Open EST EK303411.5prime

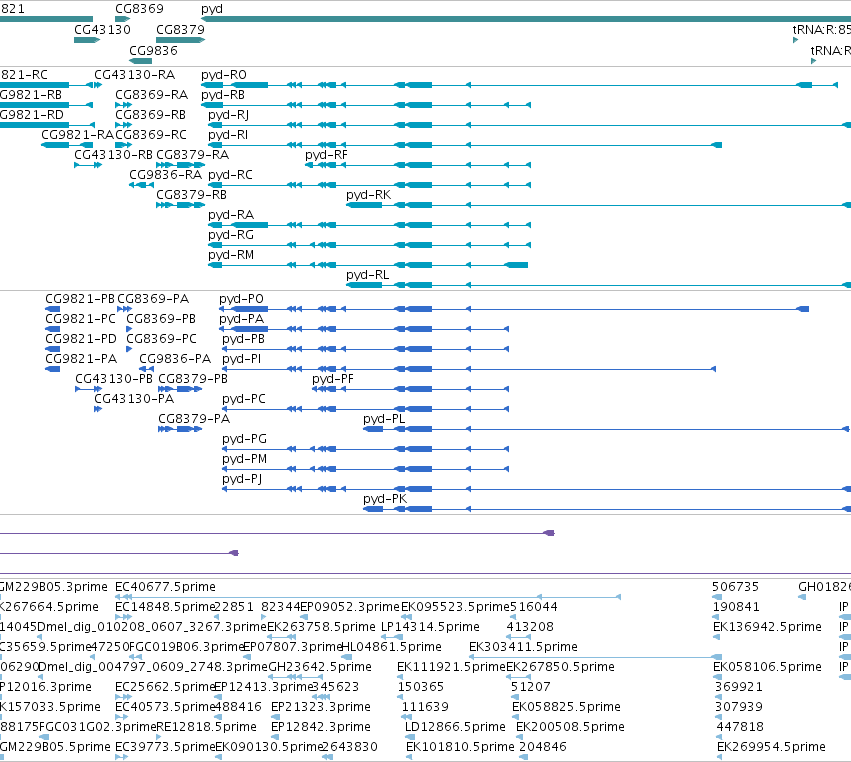(x=523, y=647)
